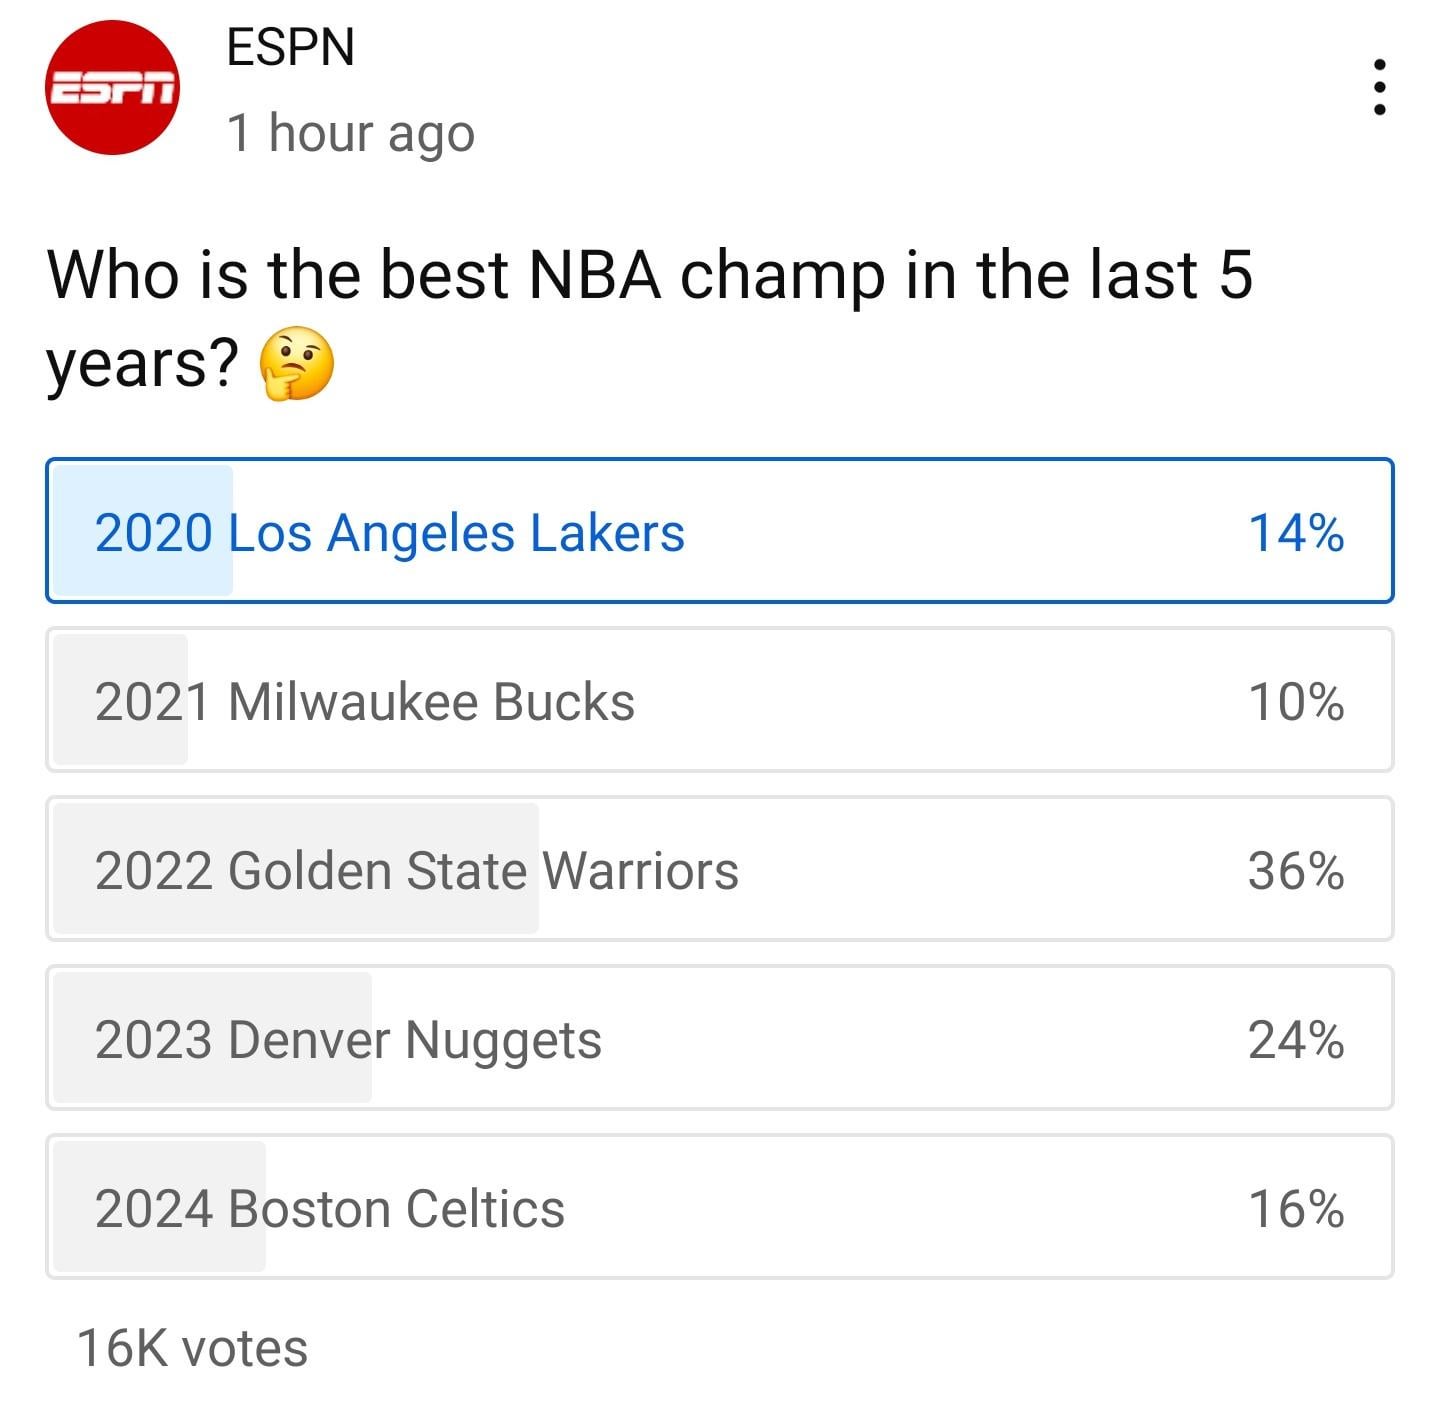Click the poll question text

click(x=650, y=275)
